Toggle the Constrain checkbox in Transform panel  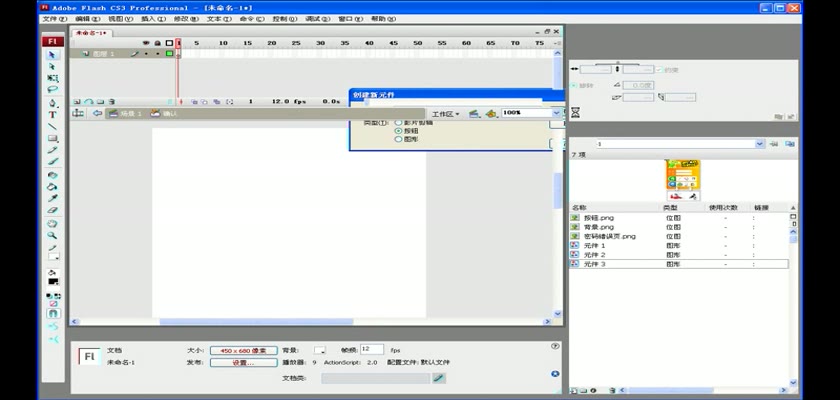click(659, 70)
